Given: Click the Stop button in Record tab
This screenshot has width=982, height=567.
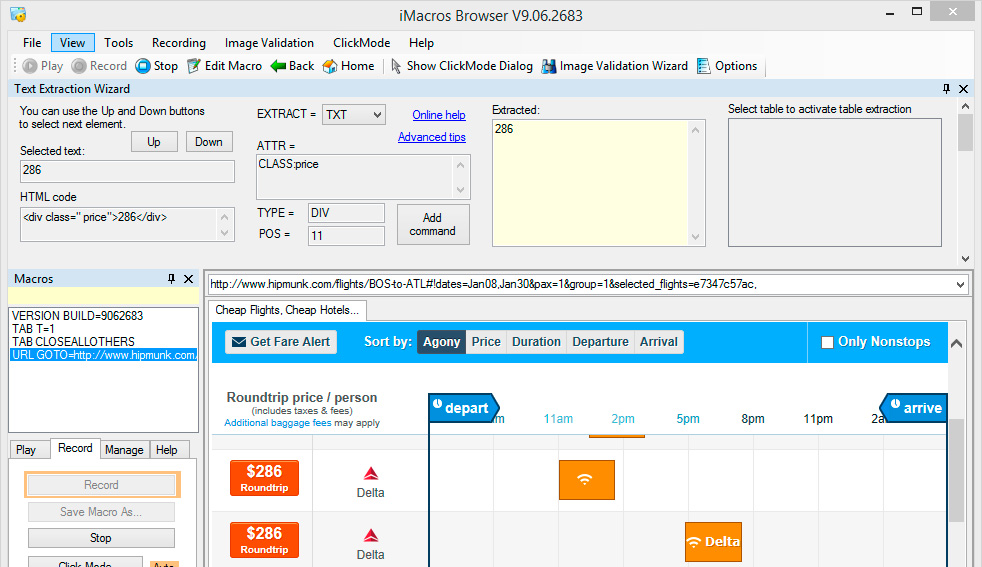Looking at the screenshot, I should 101,538.
